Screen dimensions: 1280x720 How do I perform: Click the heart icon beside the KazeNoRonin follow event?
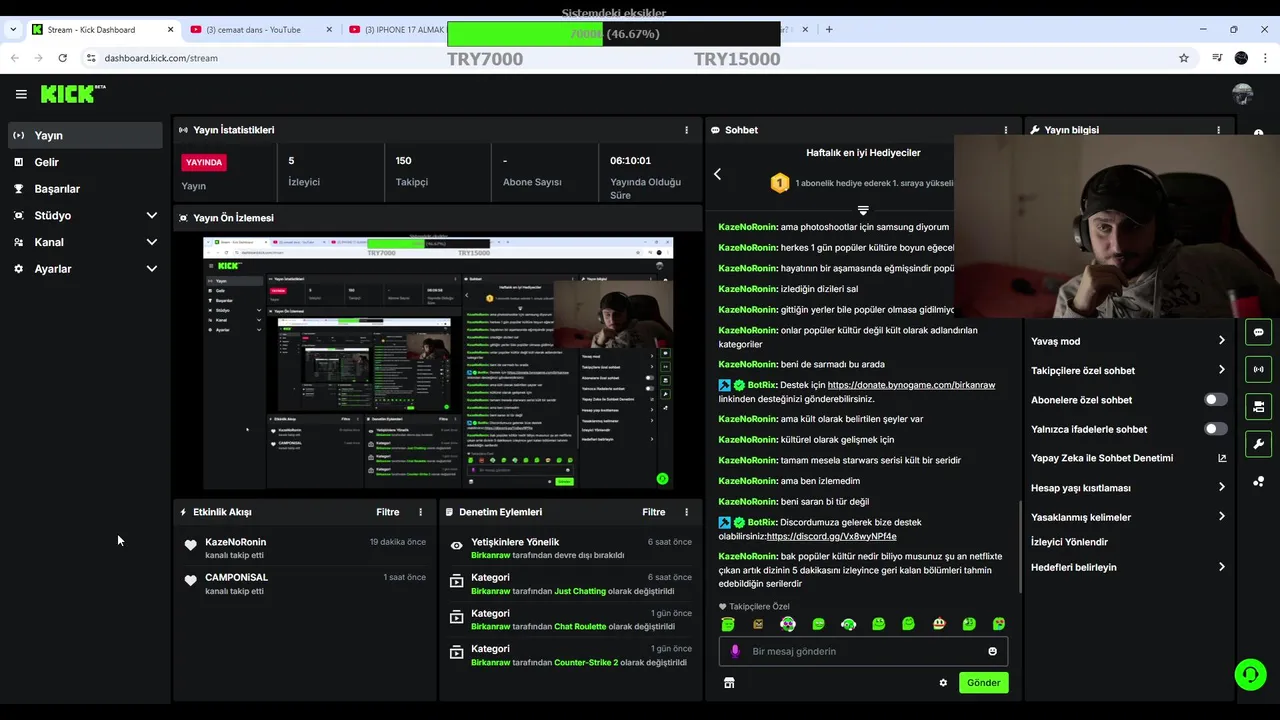pos(191,545)
